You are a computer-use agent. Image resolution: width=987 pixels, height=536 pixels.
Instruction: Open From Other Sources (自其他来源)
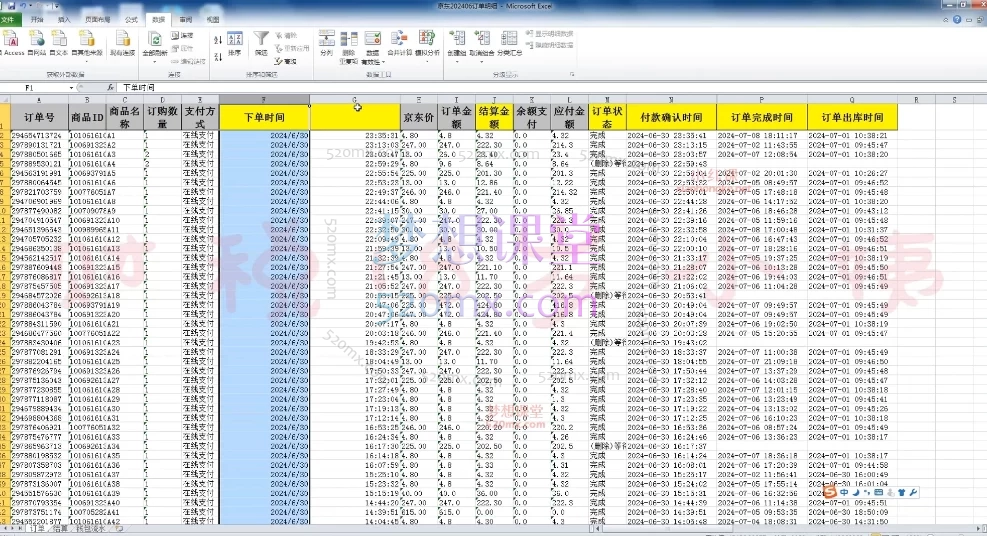87,45
